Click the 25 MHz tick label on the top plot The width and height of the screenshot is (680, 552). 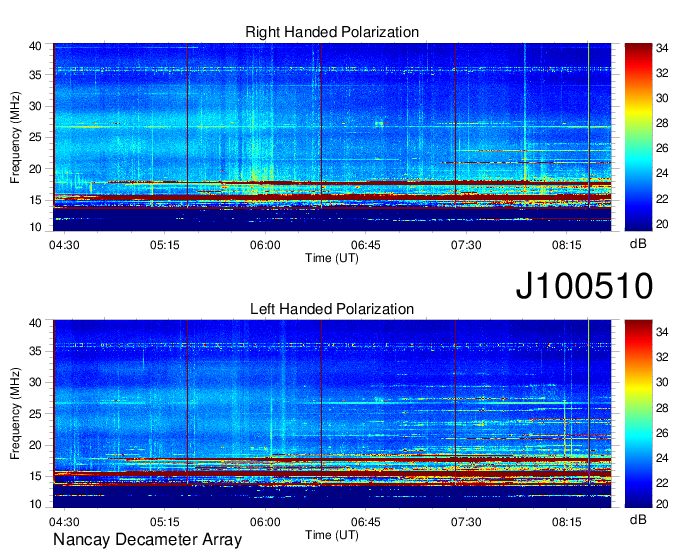click(x=35, y=137)
